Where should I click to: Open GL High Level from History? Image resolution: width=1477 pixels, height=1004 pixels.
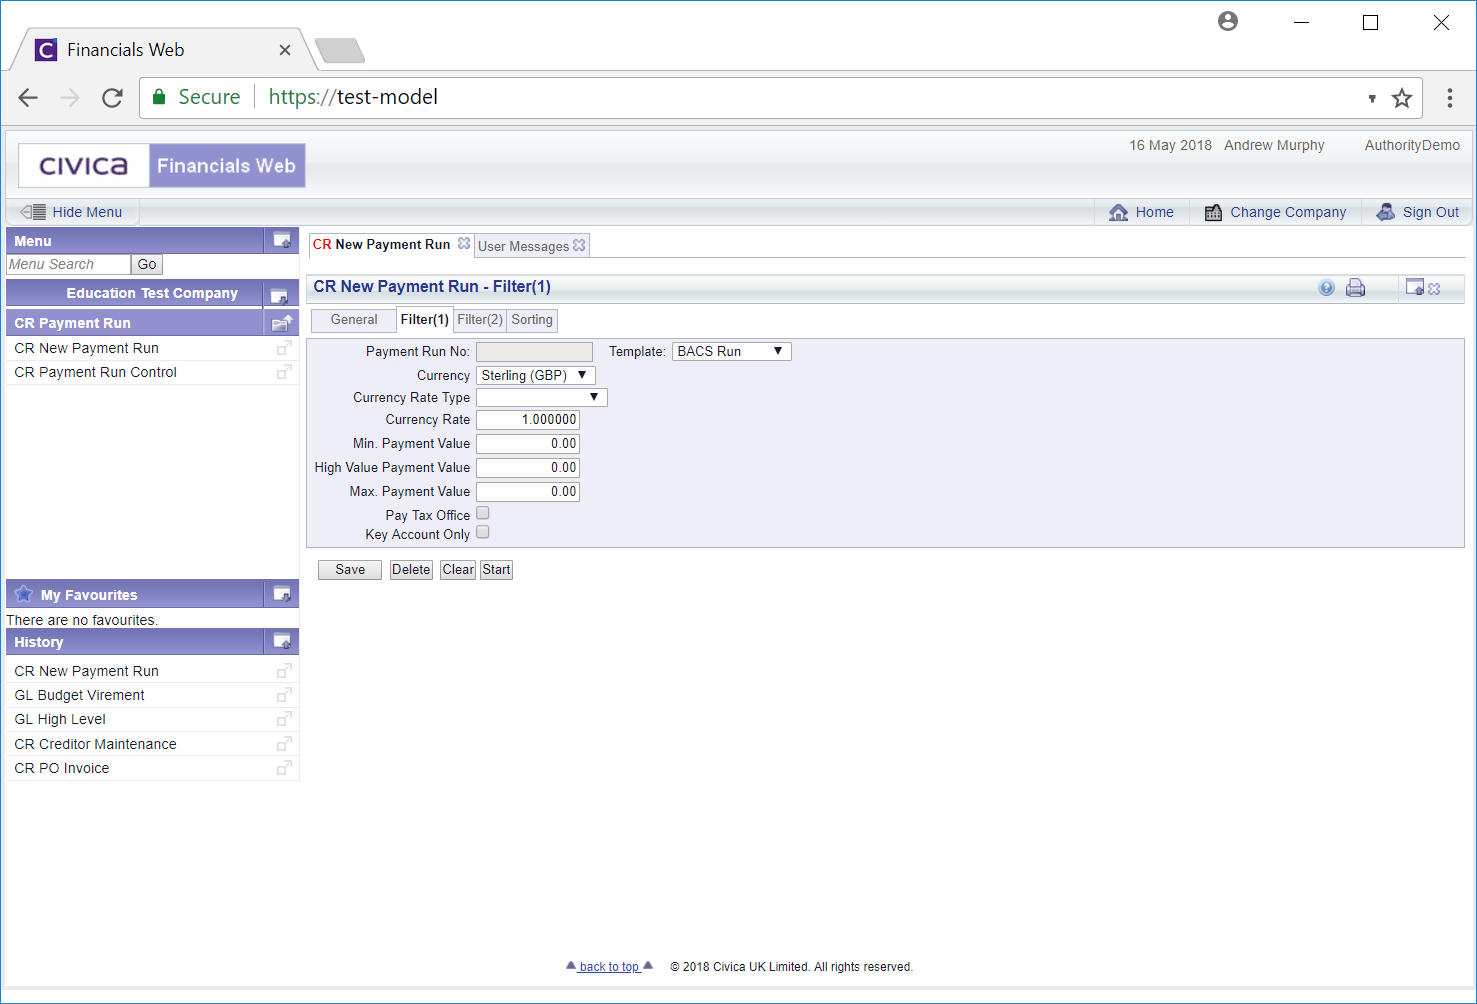60,719
